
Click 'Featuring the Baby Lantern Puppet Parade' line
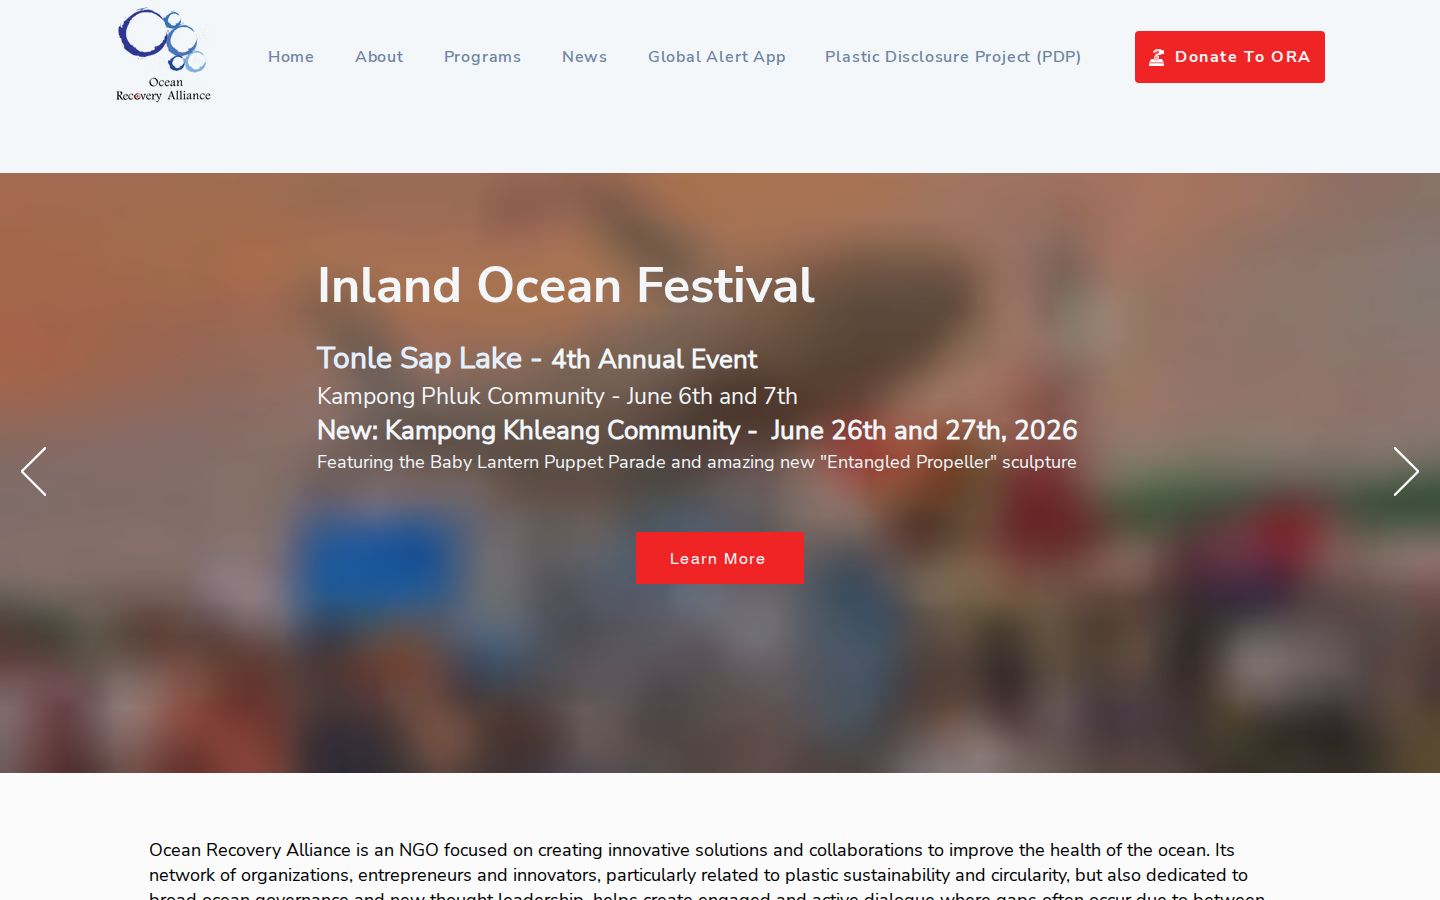click(x=697, y=462)
